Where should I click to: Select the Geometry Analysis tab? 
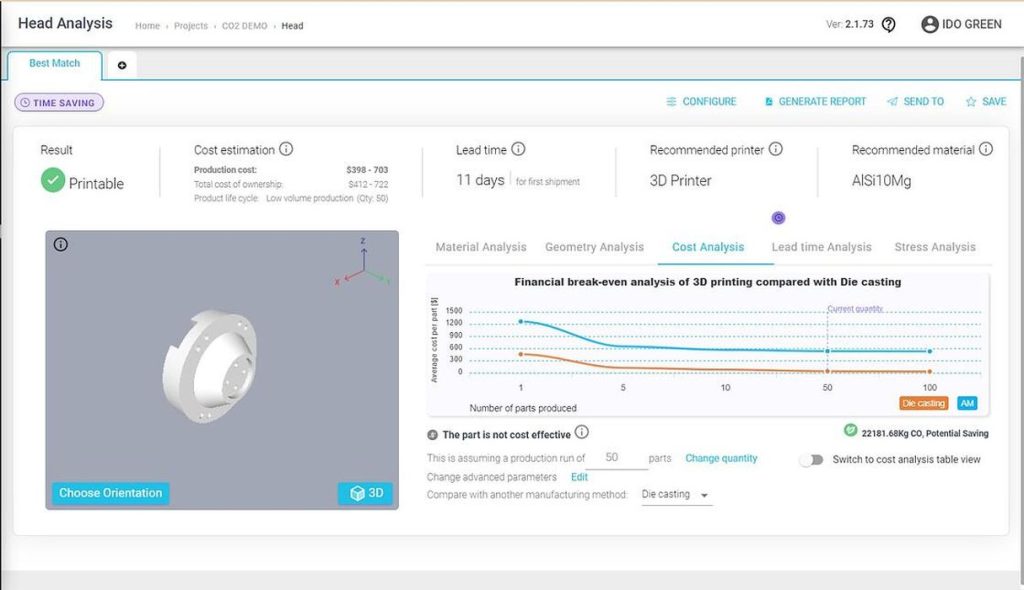594,247
